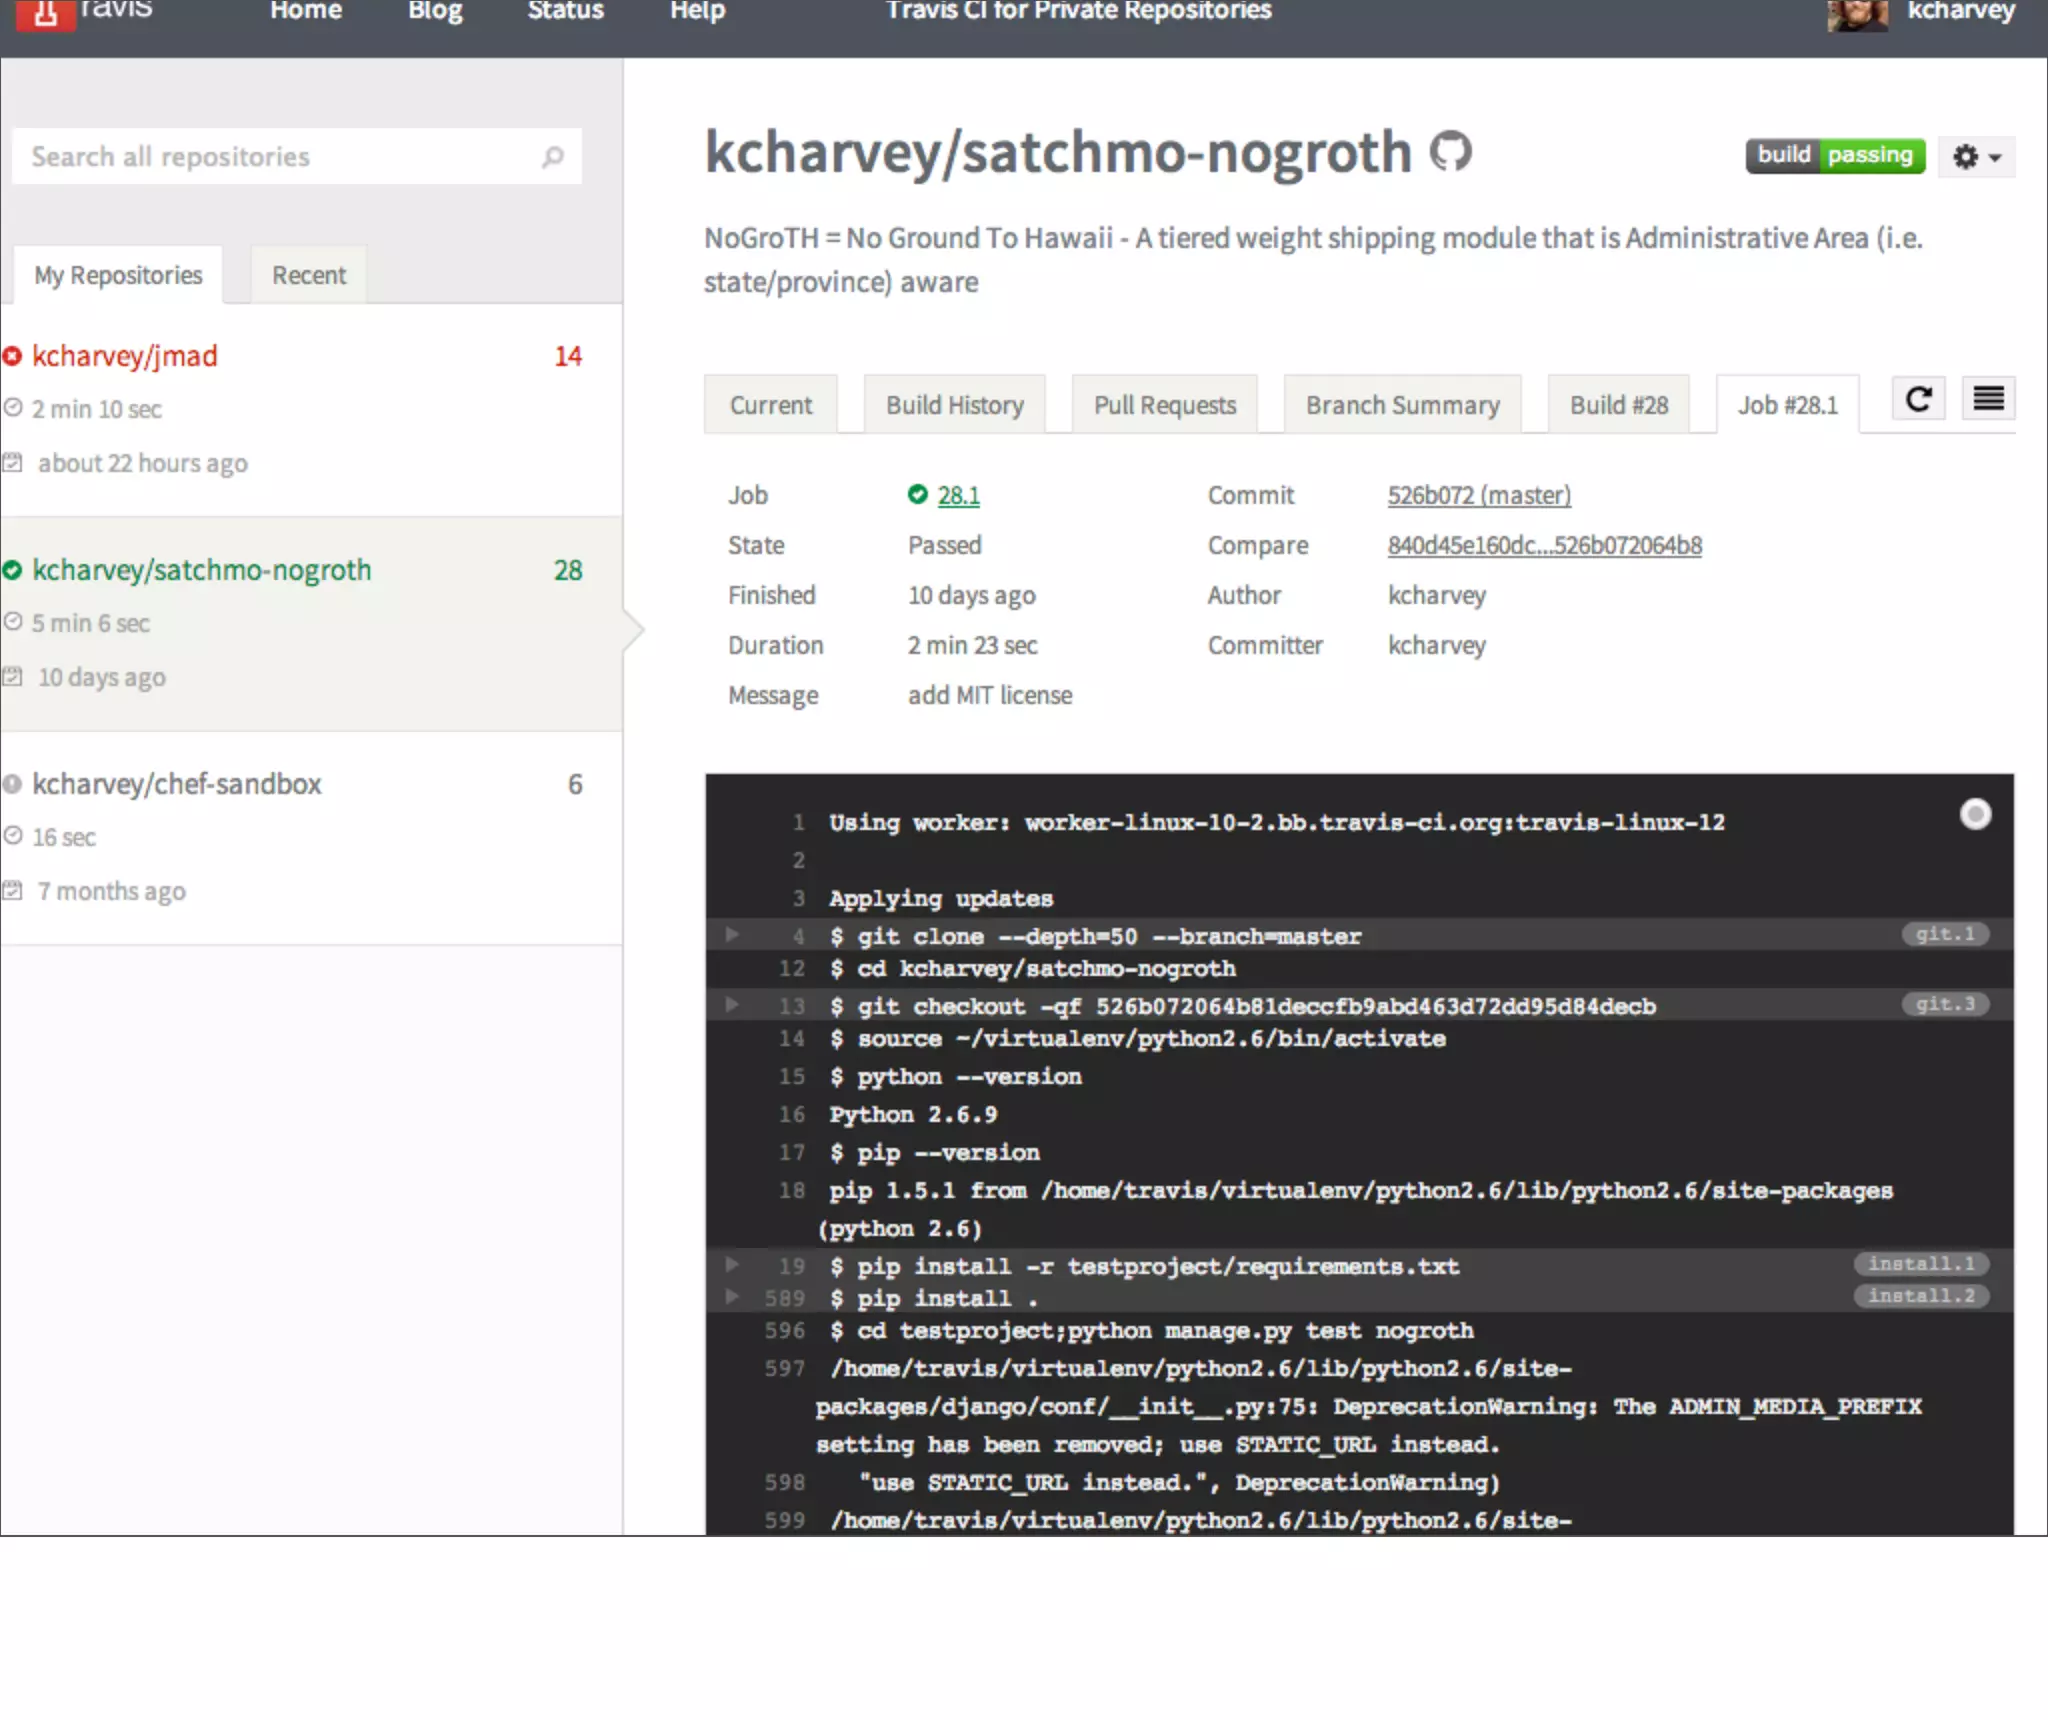Switch to the Current tab
The width and height of the screenshot is (2048, 1720).
(x=770, y=405)
